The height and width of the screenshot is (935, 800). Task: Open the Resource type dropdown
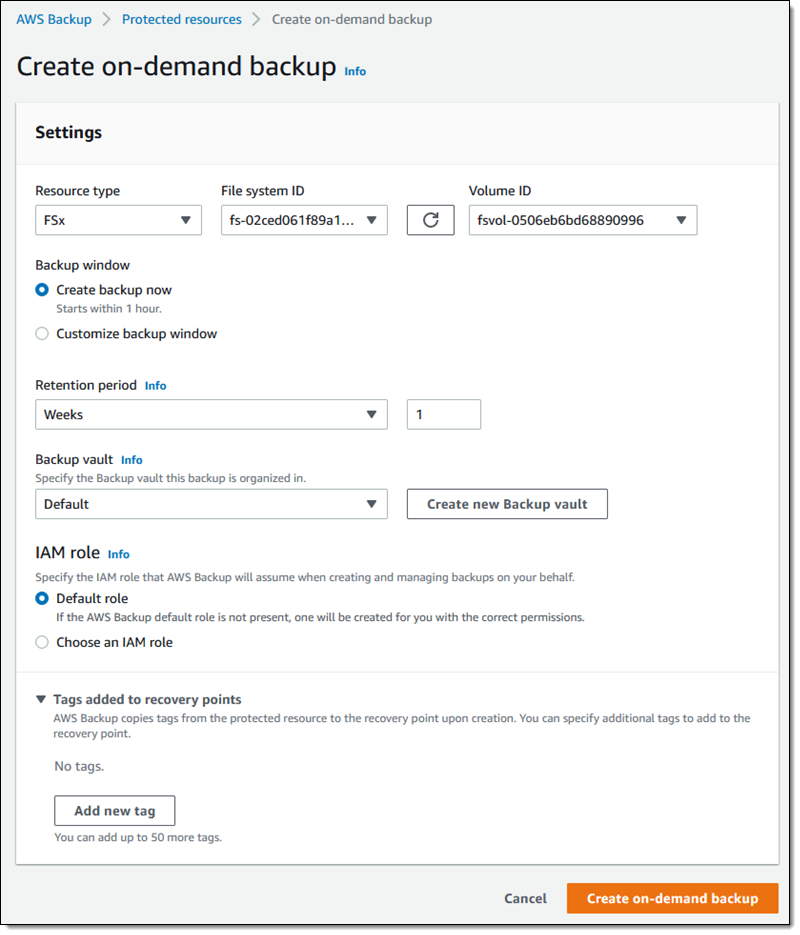118,220
